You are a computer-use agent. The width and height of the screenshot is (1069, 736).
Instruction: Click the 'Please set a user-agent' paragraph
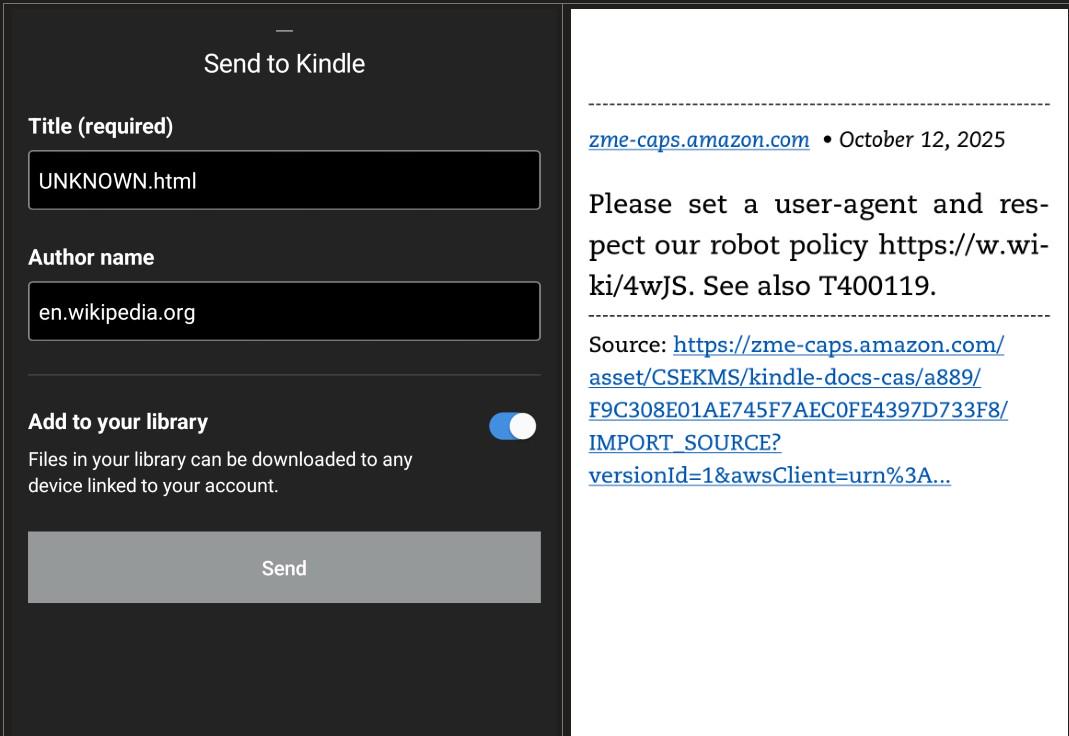pos(818,245)
